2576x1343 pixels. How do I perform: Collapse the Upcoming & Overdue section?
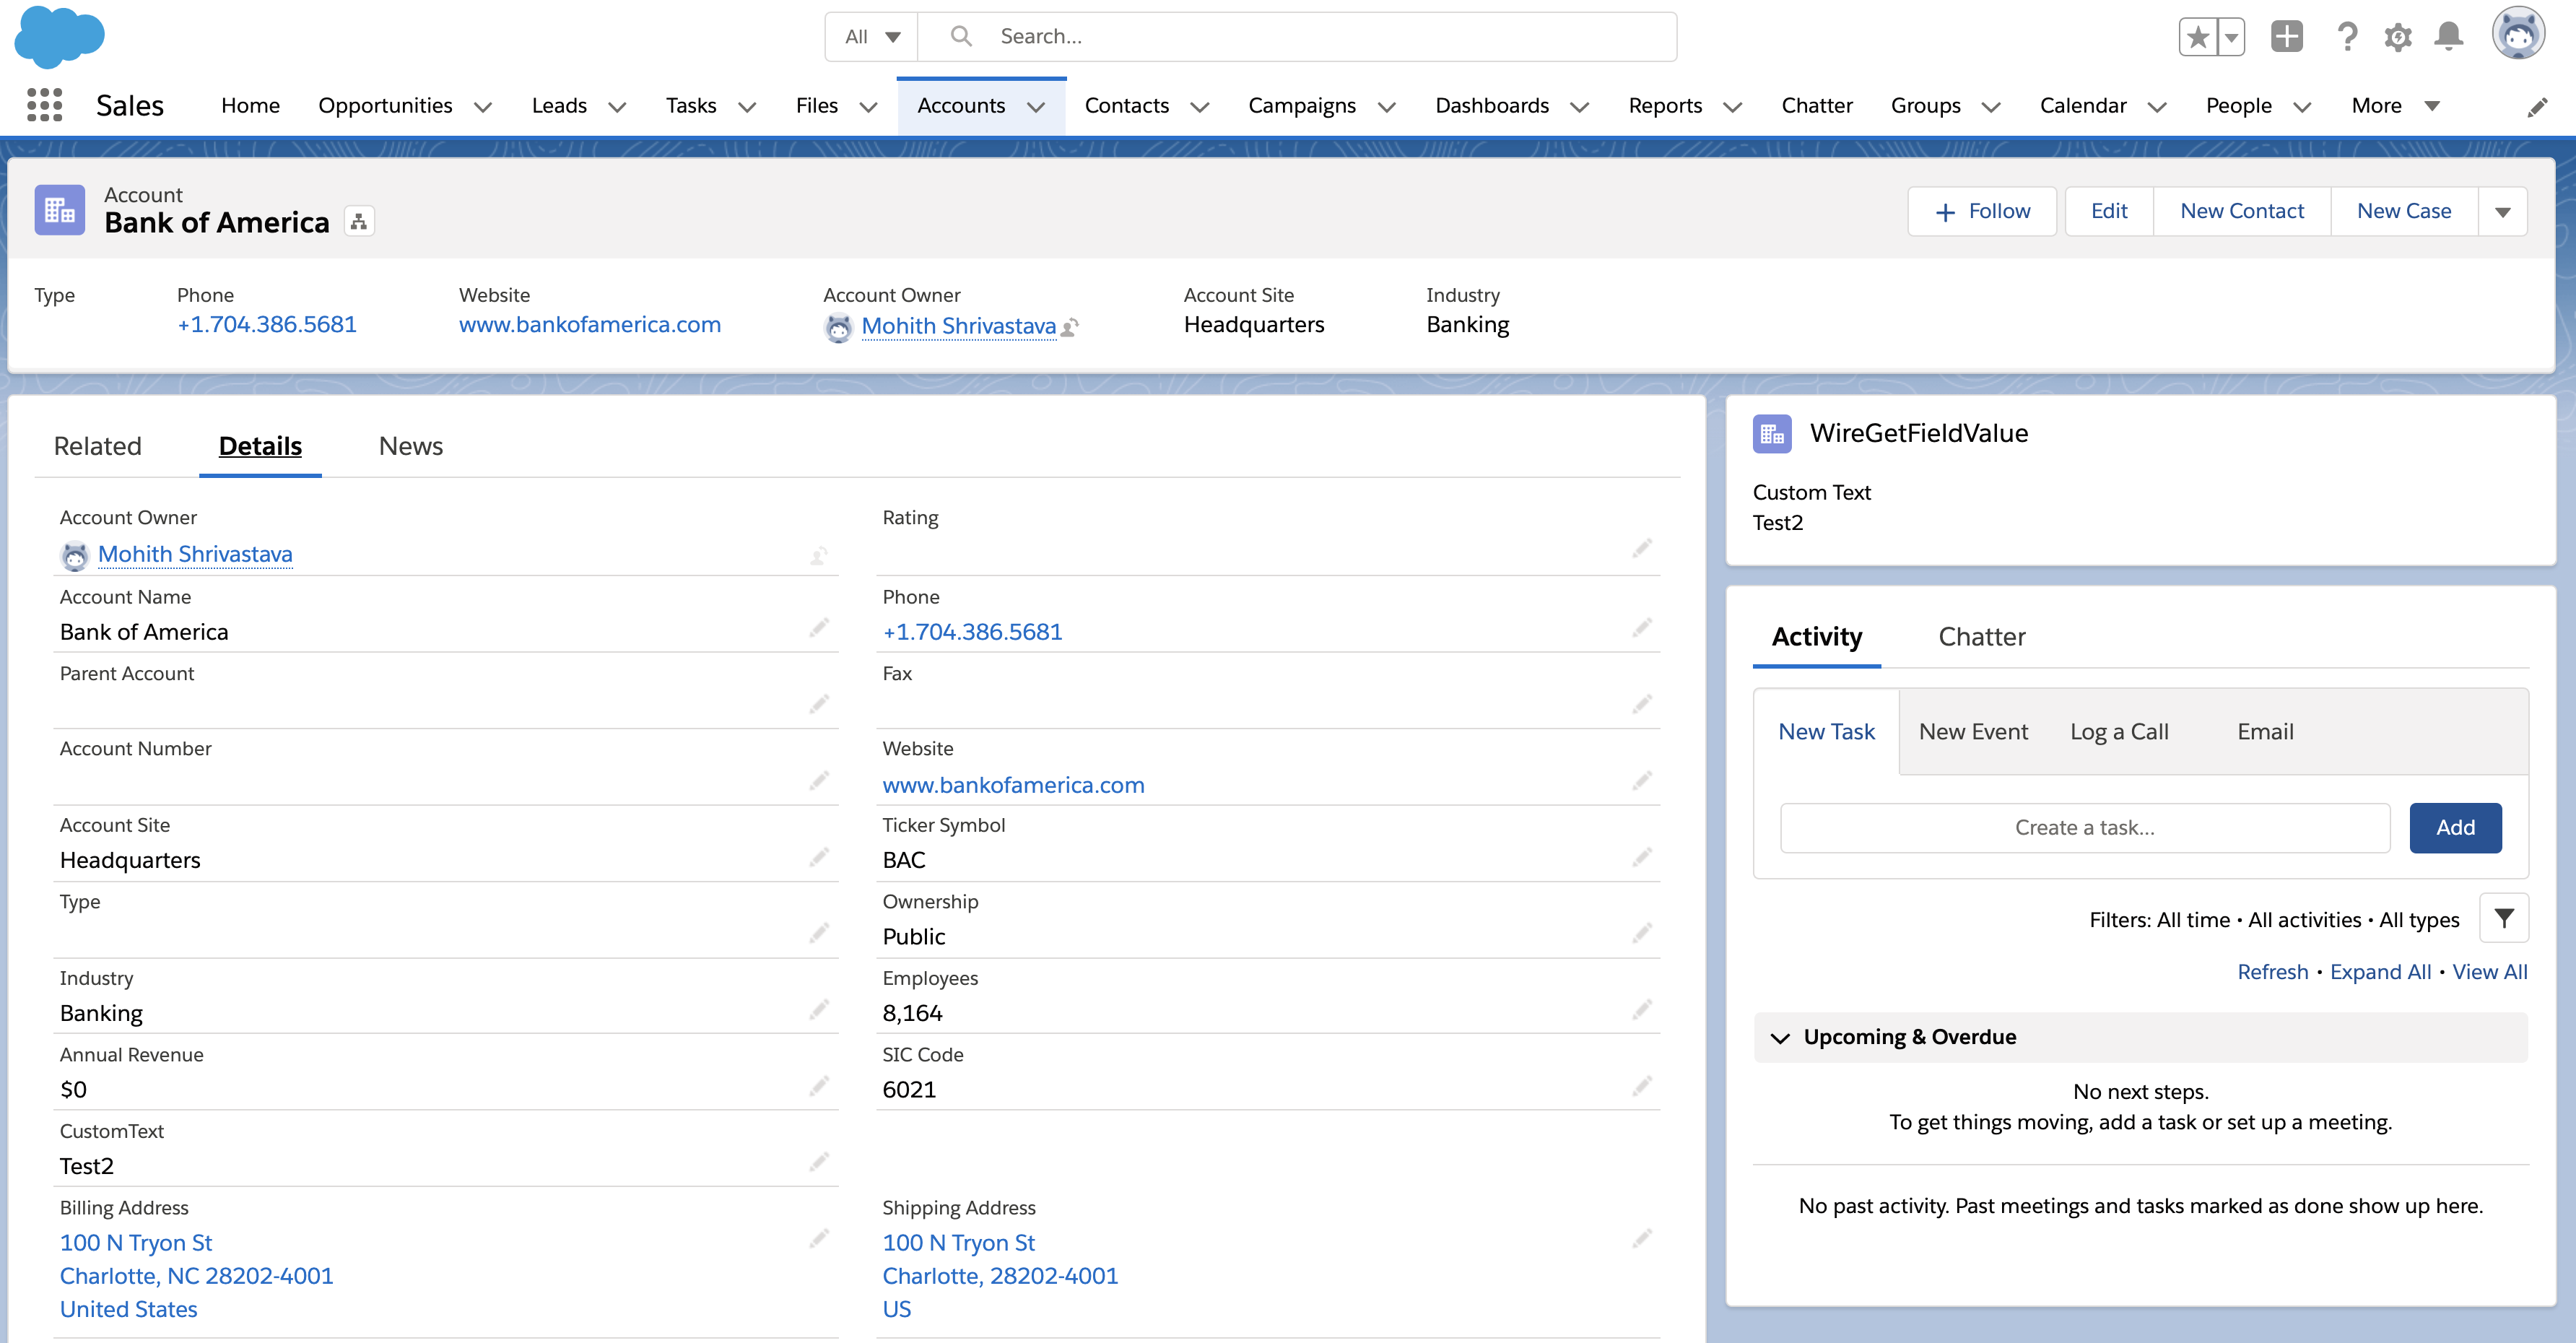coord(1780,1038)
